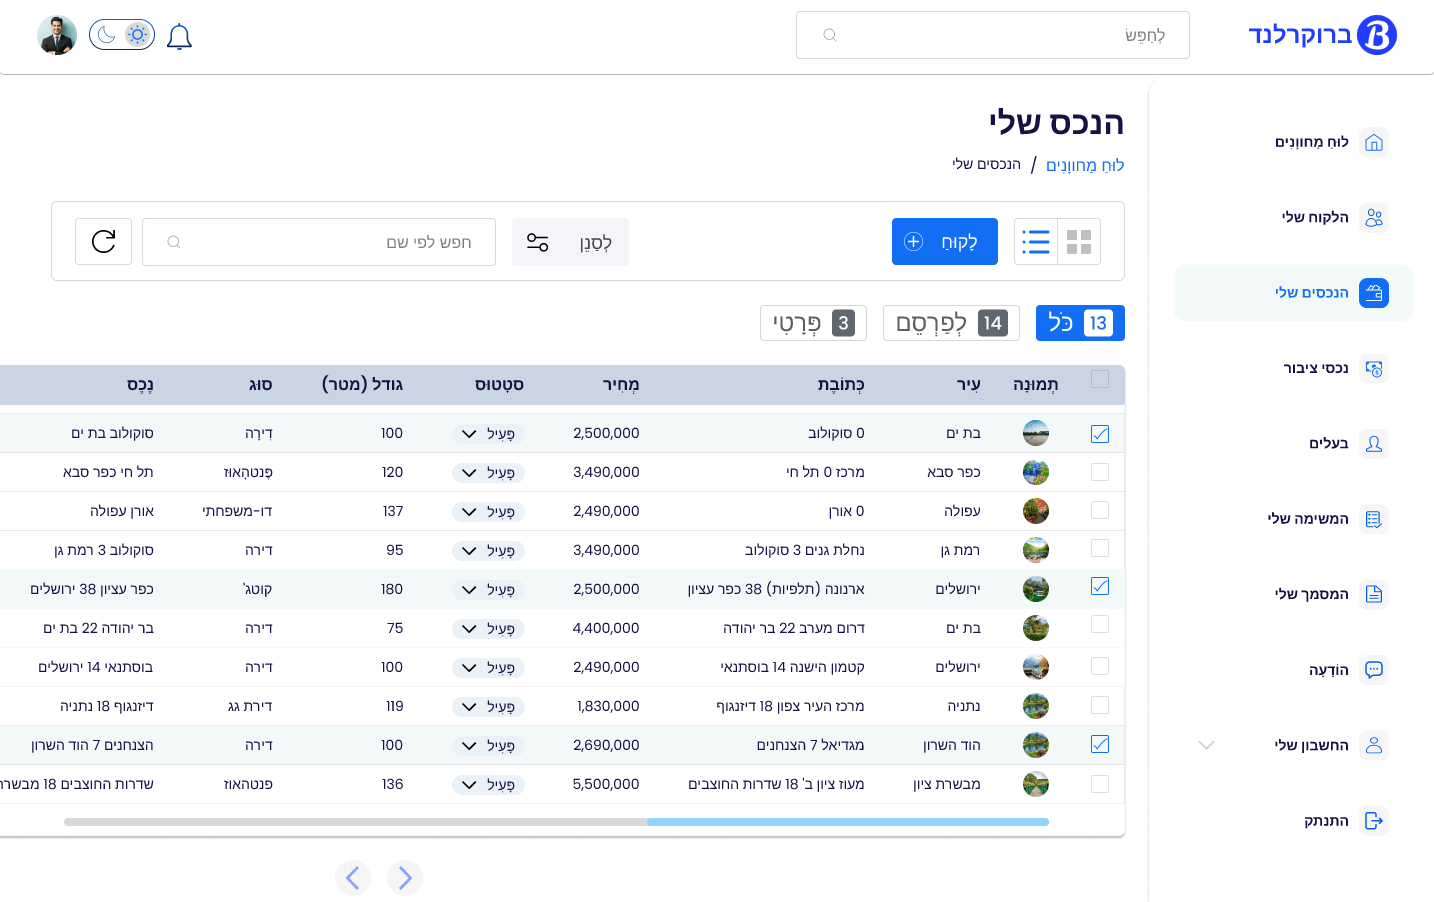
Task: Click the נכסי ציבור icon
Action: [1374, 368]
